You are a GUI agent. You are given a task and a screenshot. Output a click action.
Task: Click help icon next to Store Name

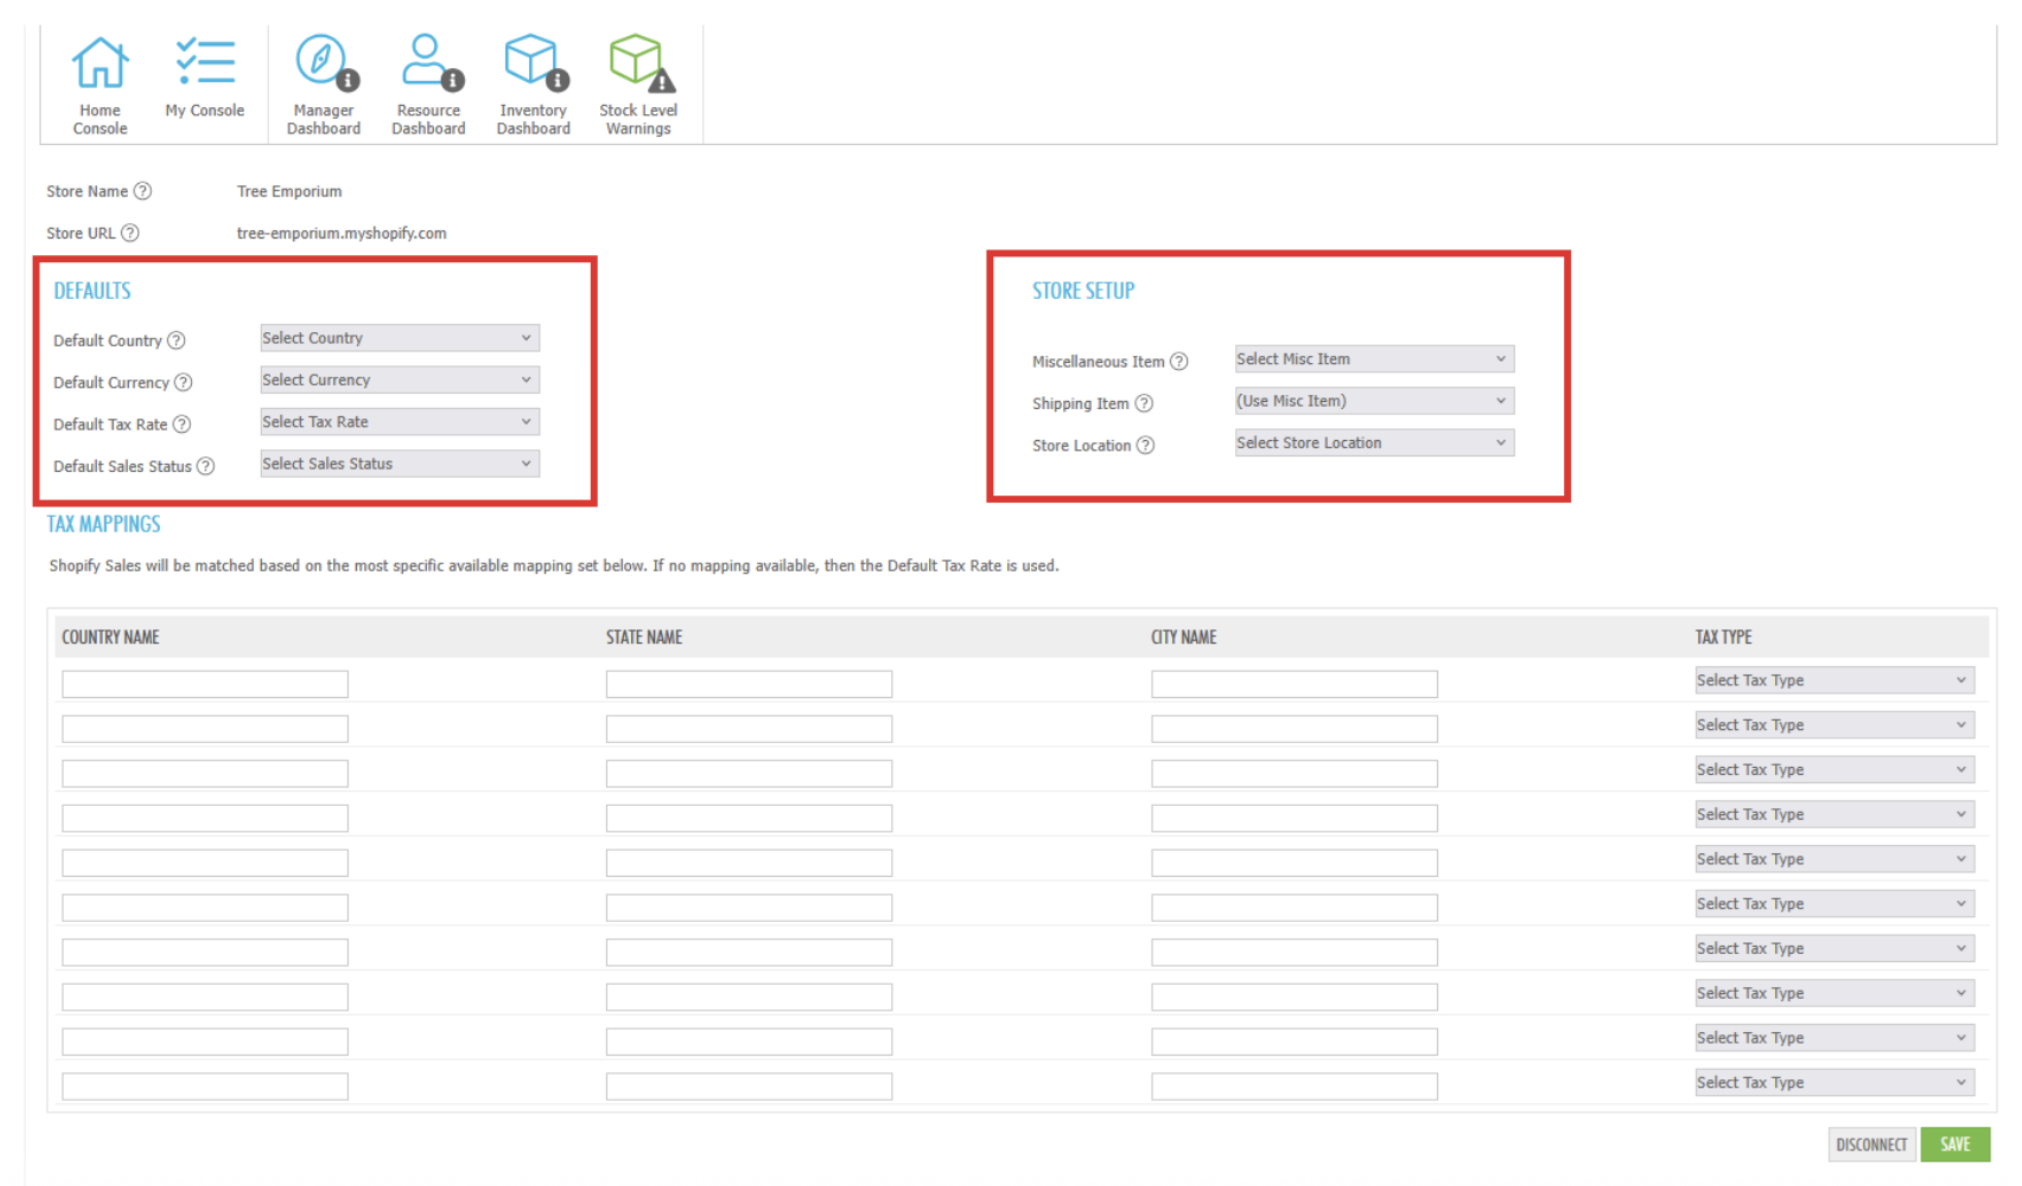click(143, 191)
